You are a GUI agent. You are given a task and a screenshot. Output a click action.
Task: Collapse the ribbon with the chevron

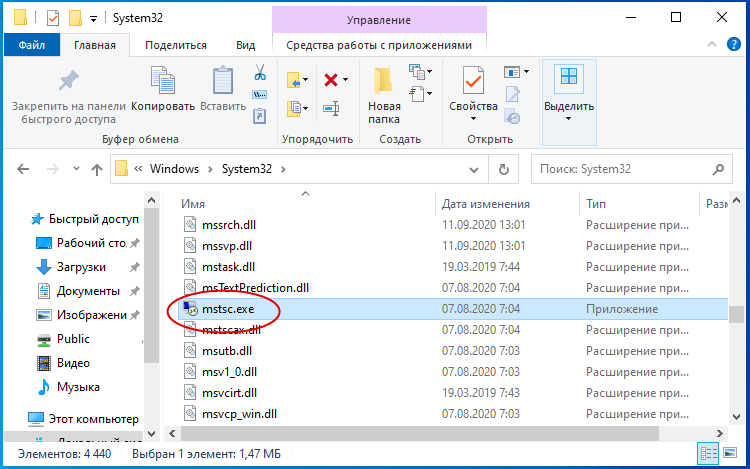712,44
